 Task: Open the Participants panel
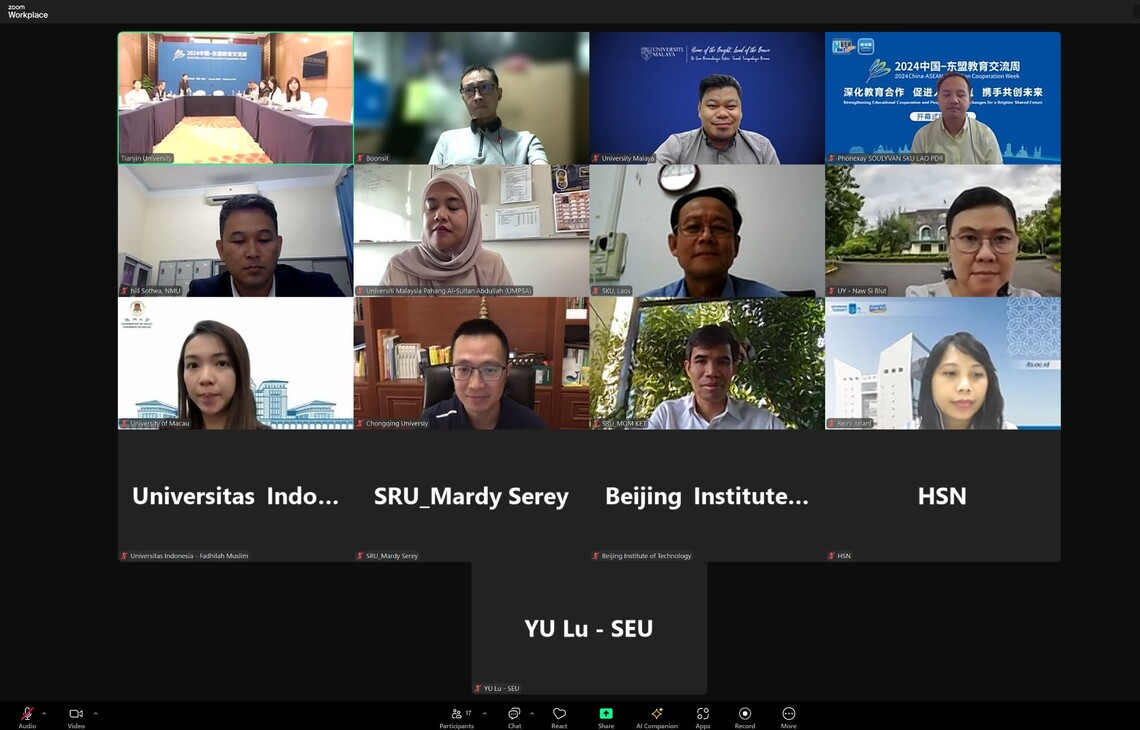(x=457, y=715)
